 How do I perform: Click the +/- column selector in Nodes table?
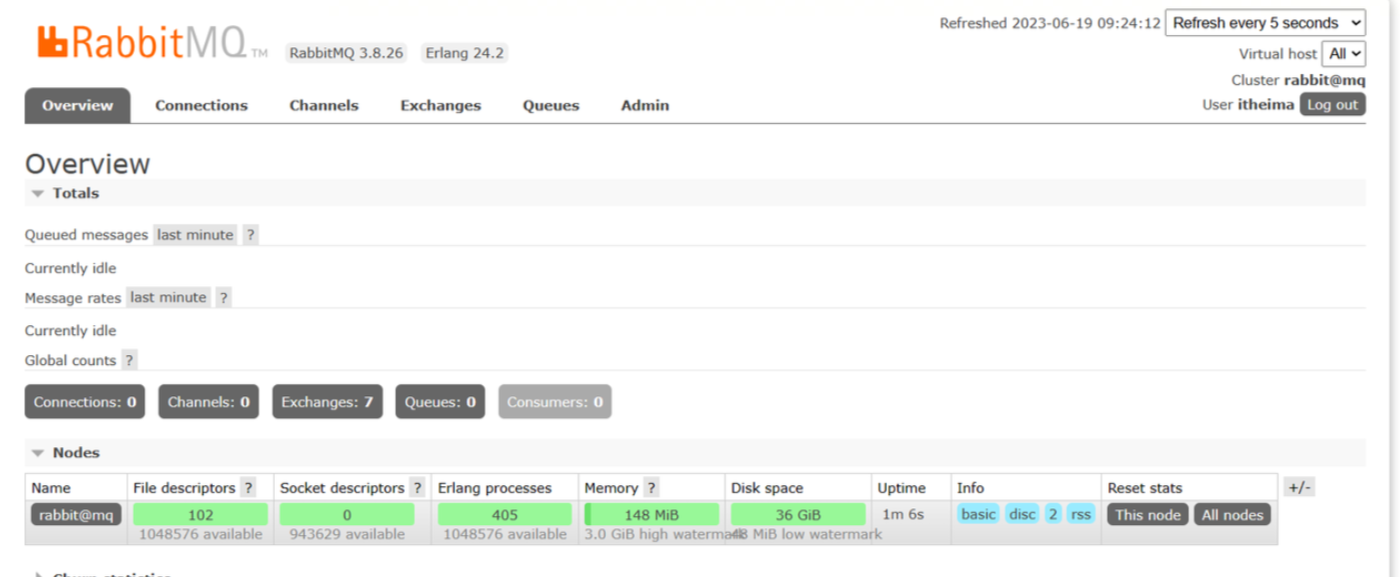[x=1298, y=487]
